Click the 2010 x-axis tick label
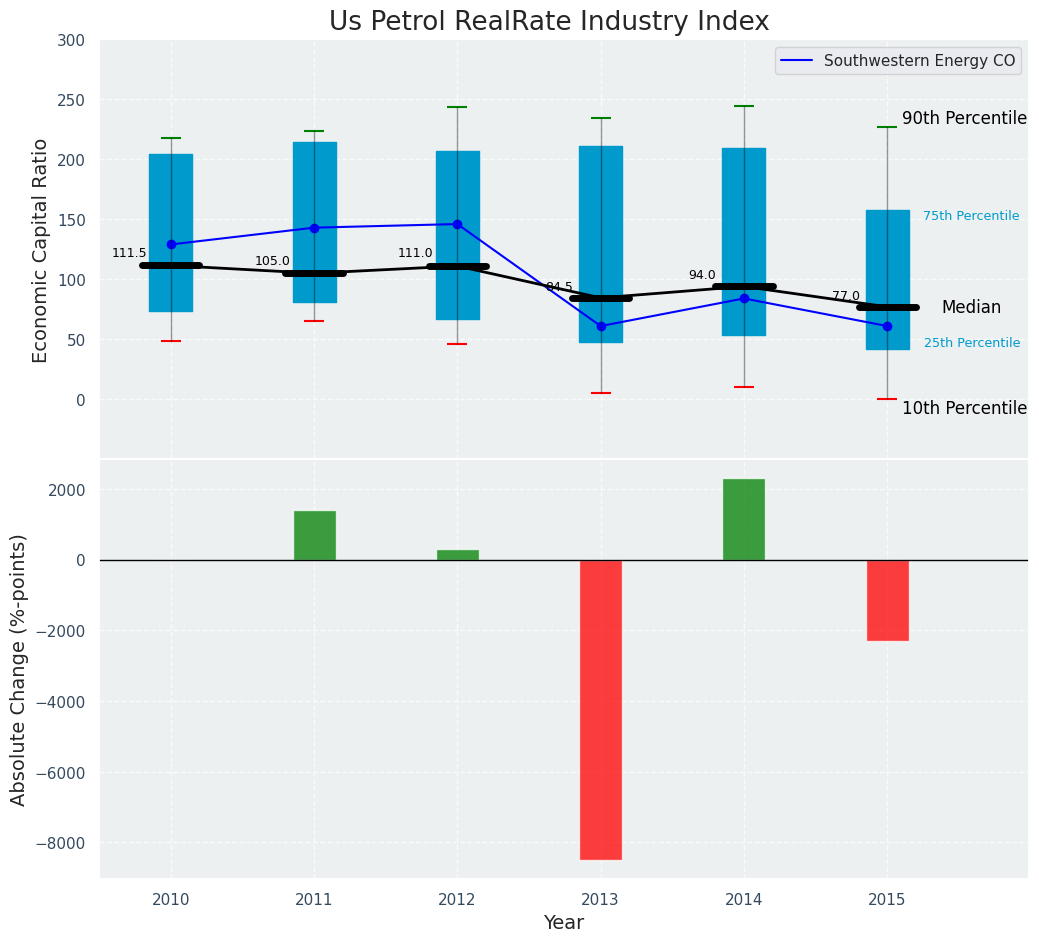Viewport: 1039px width, 942px height. coord(171,900)
